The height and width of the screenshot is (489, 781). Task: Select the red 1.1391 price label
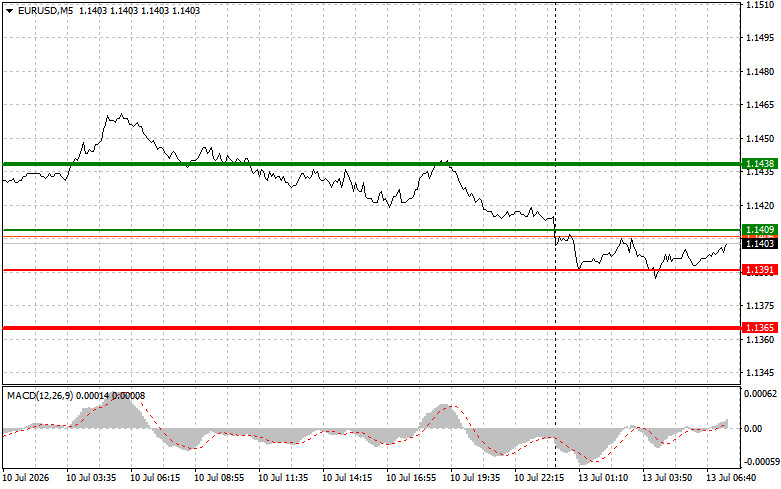tap(760, 270)
